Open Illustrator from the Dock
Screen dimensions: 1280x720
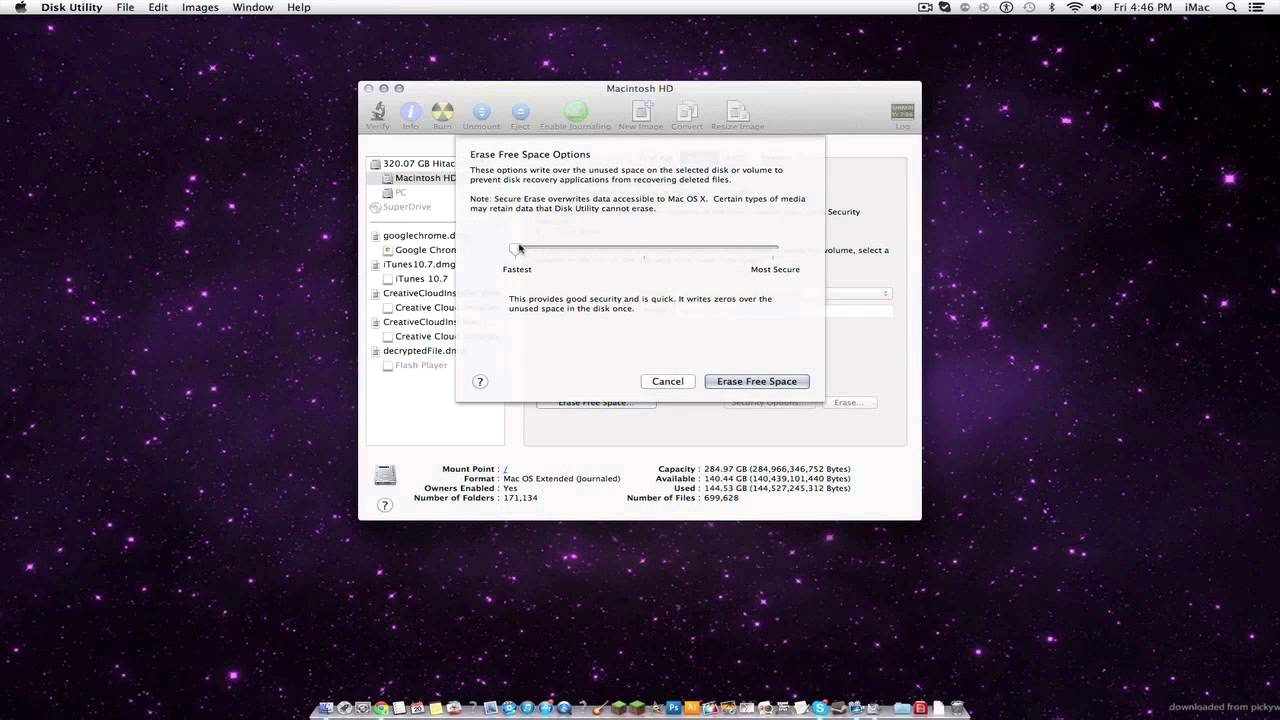[x=690, y=707]
